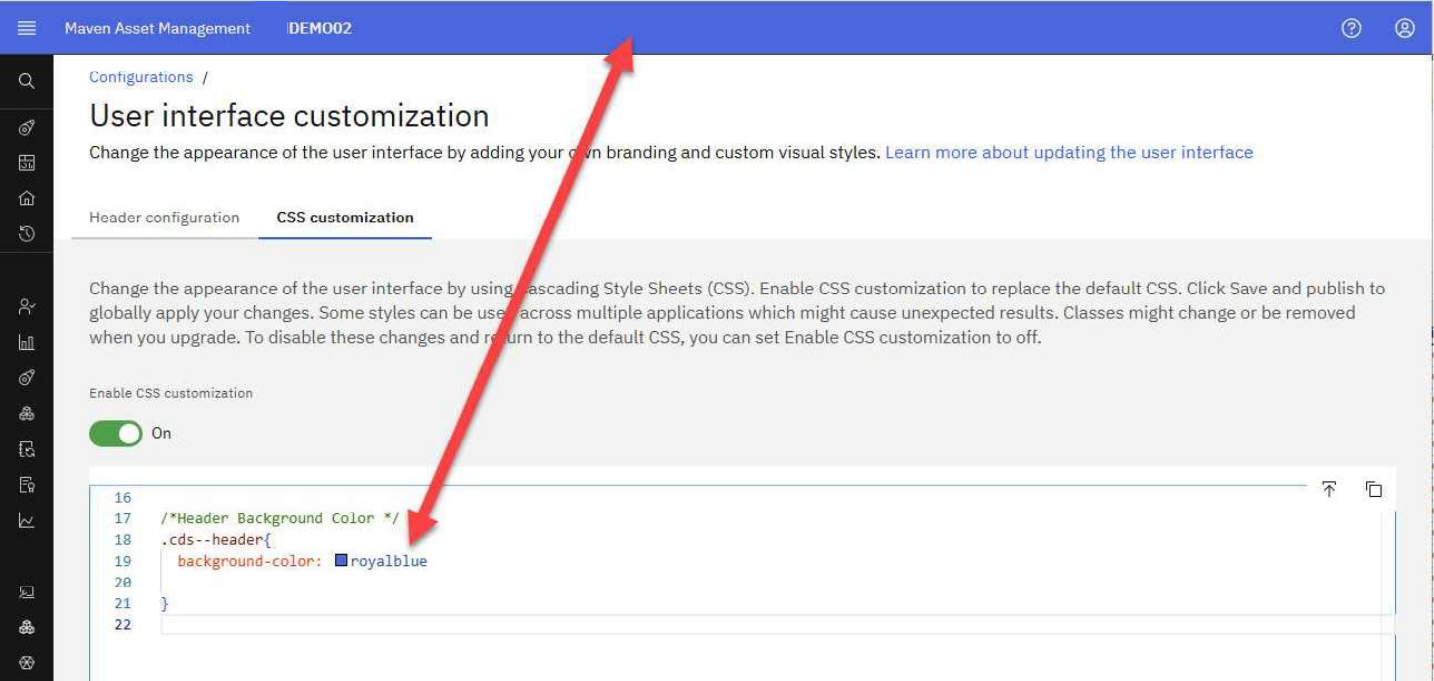Follow the Configurations breadcrumb link
Viewport: 1434px width, 681px height.
pyautogui.click(x=141, y=77)
